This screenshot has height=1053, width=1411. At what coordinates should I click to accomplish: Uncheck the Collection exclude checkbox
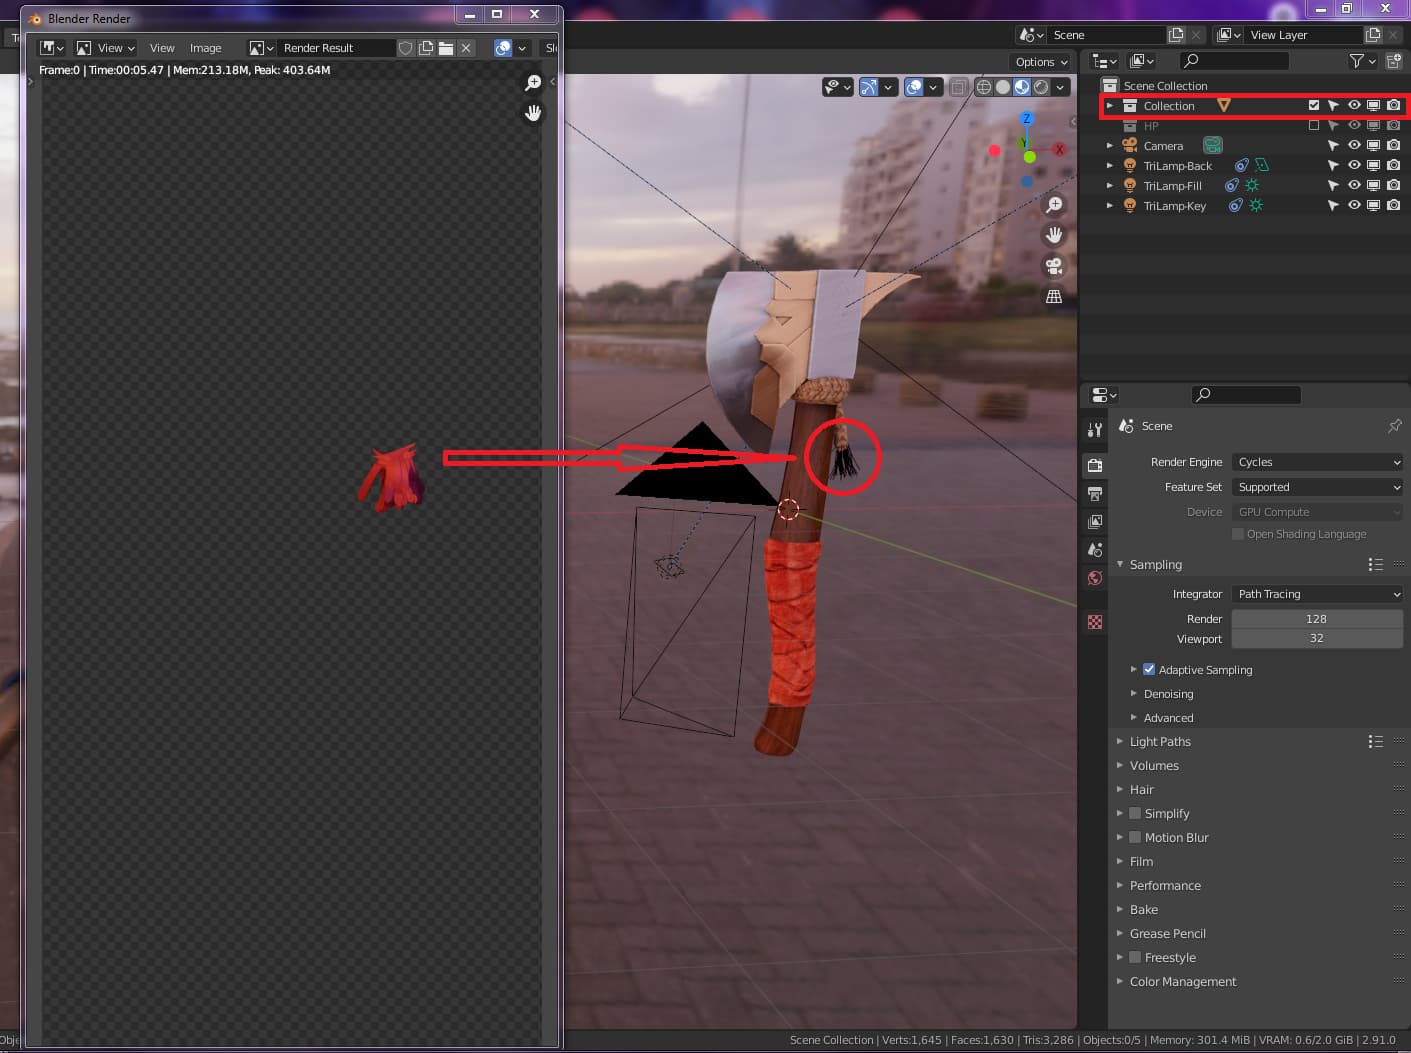1314,105
